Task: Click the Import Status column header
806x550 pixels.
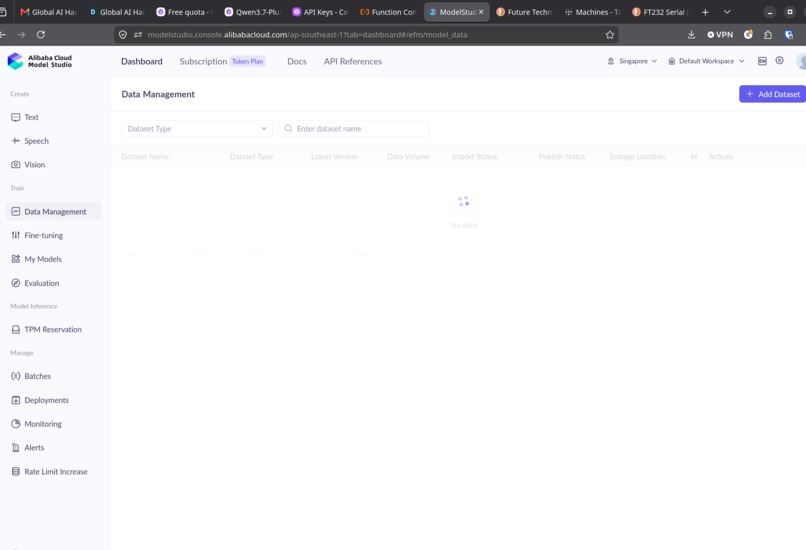Action: pyautogui.click(x=474, y=156)
